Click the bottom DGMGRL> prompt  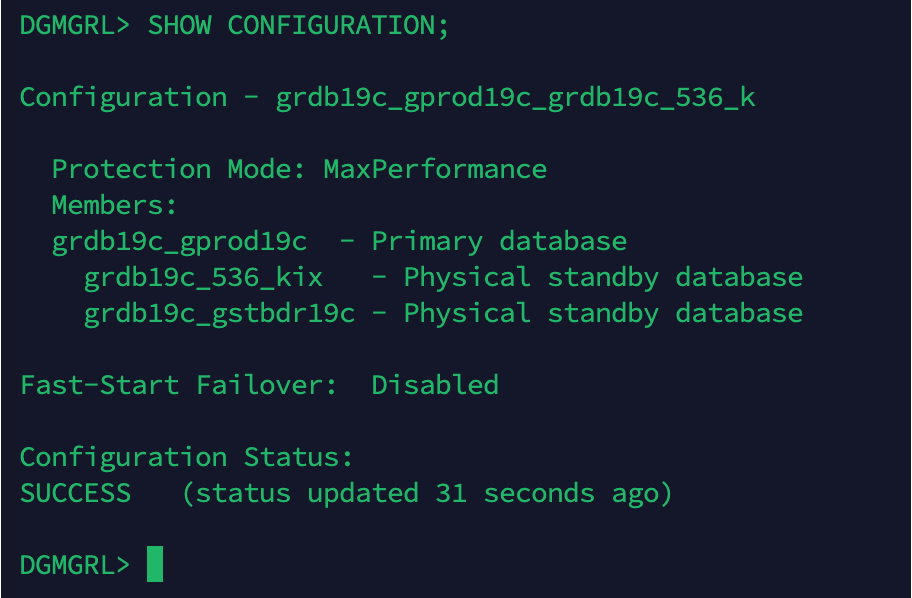(75, 565)
